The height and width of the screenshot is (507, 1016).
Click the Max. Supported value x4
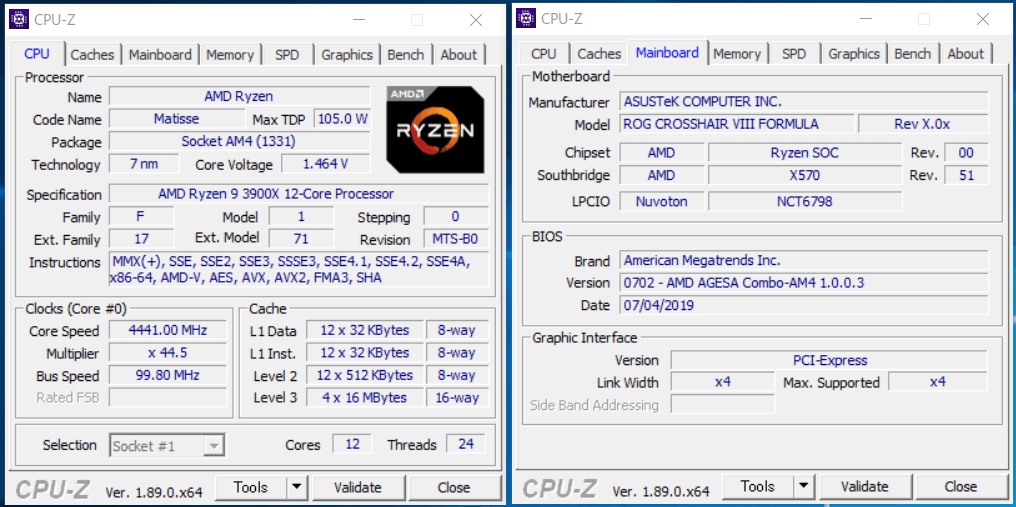click(938, 382)
